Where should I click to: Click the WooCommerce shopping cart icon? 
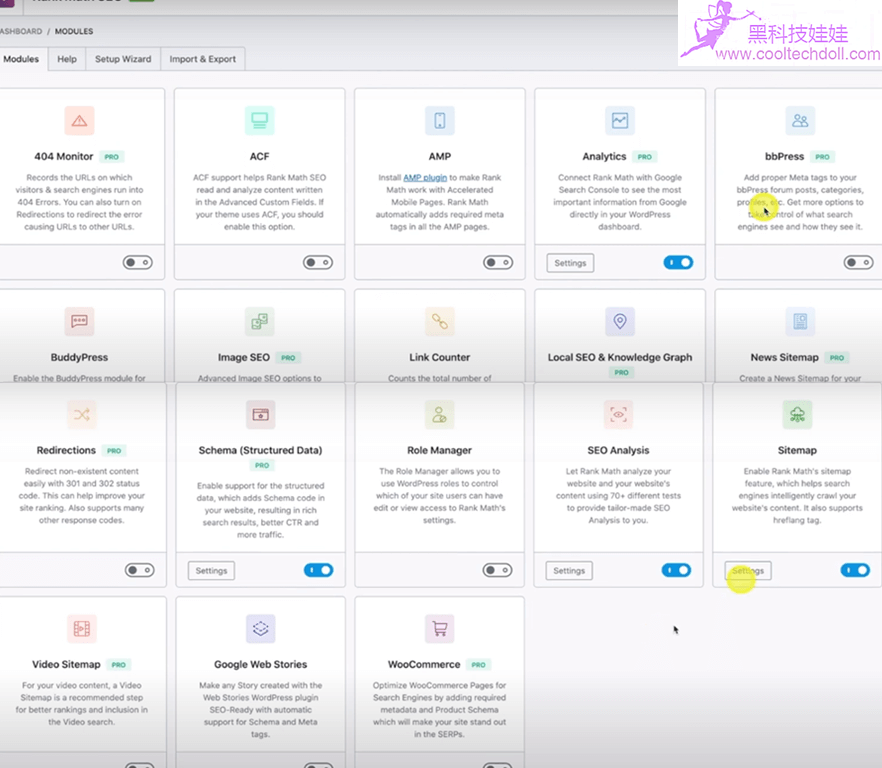click(439, 628)
